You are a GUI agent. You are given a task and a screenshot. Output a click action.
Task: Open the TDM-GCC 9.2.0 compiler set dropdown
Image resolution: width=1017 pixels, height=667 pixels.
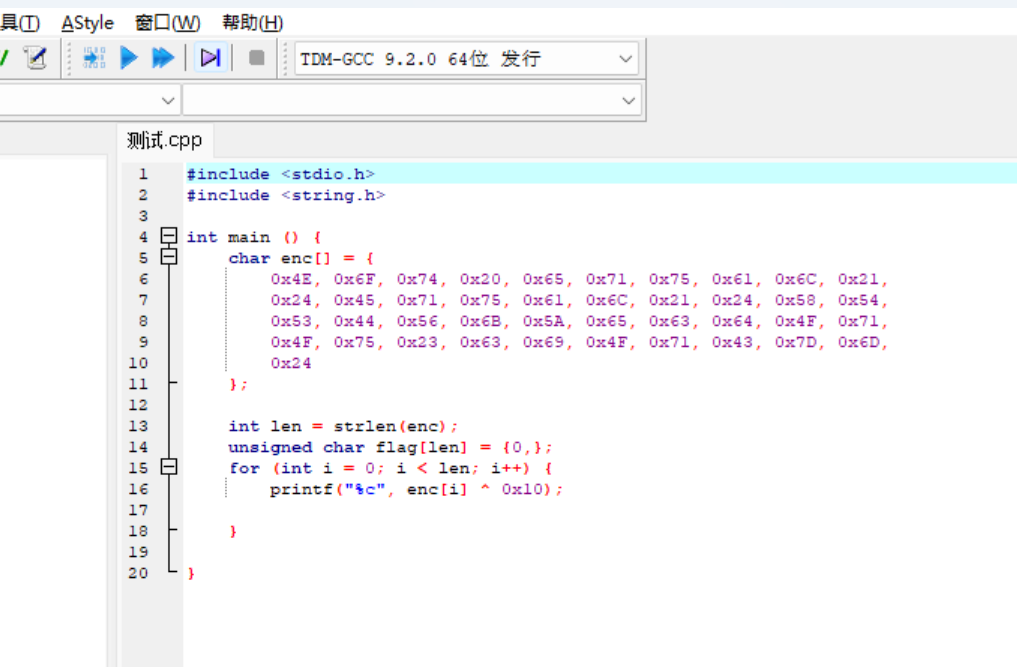click(466, 59)
